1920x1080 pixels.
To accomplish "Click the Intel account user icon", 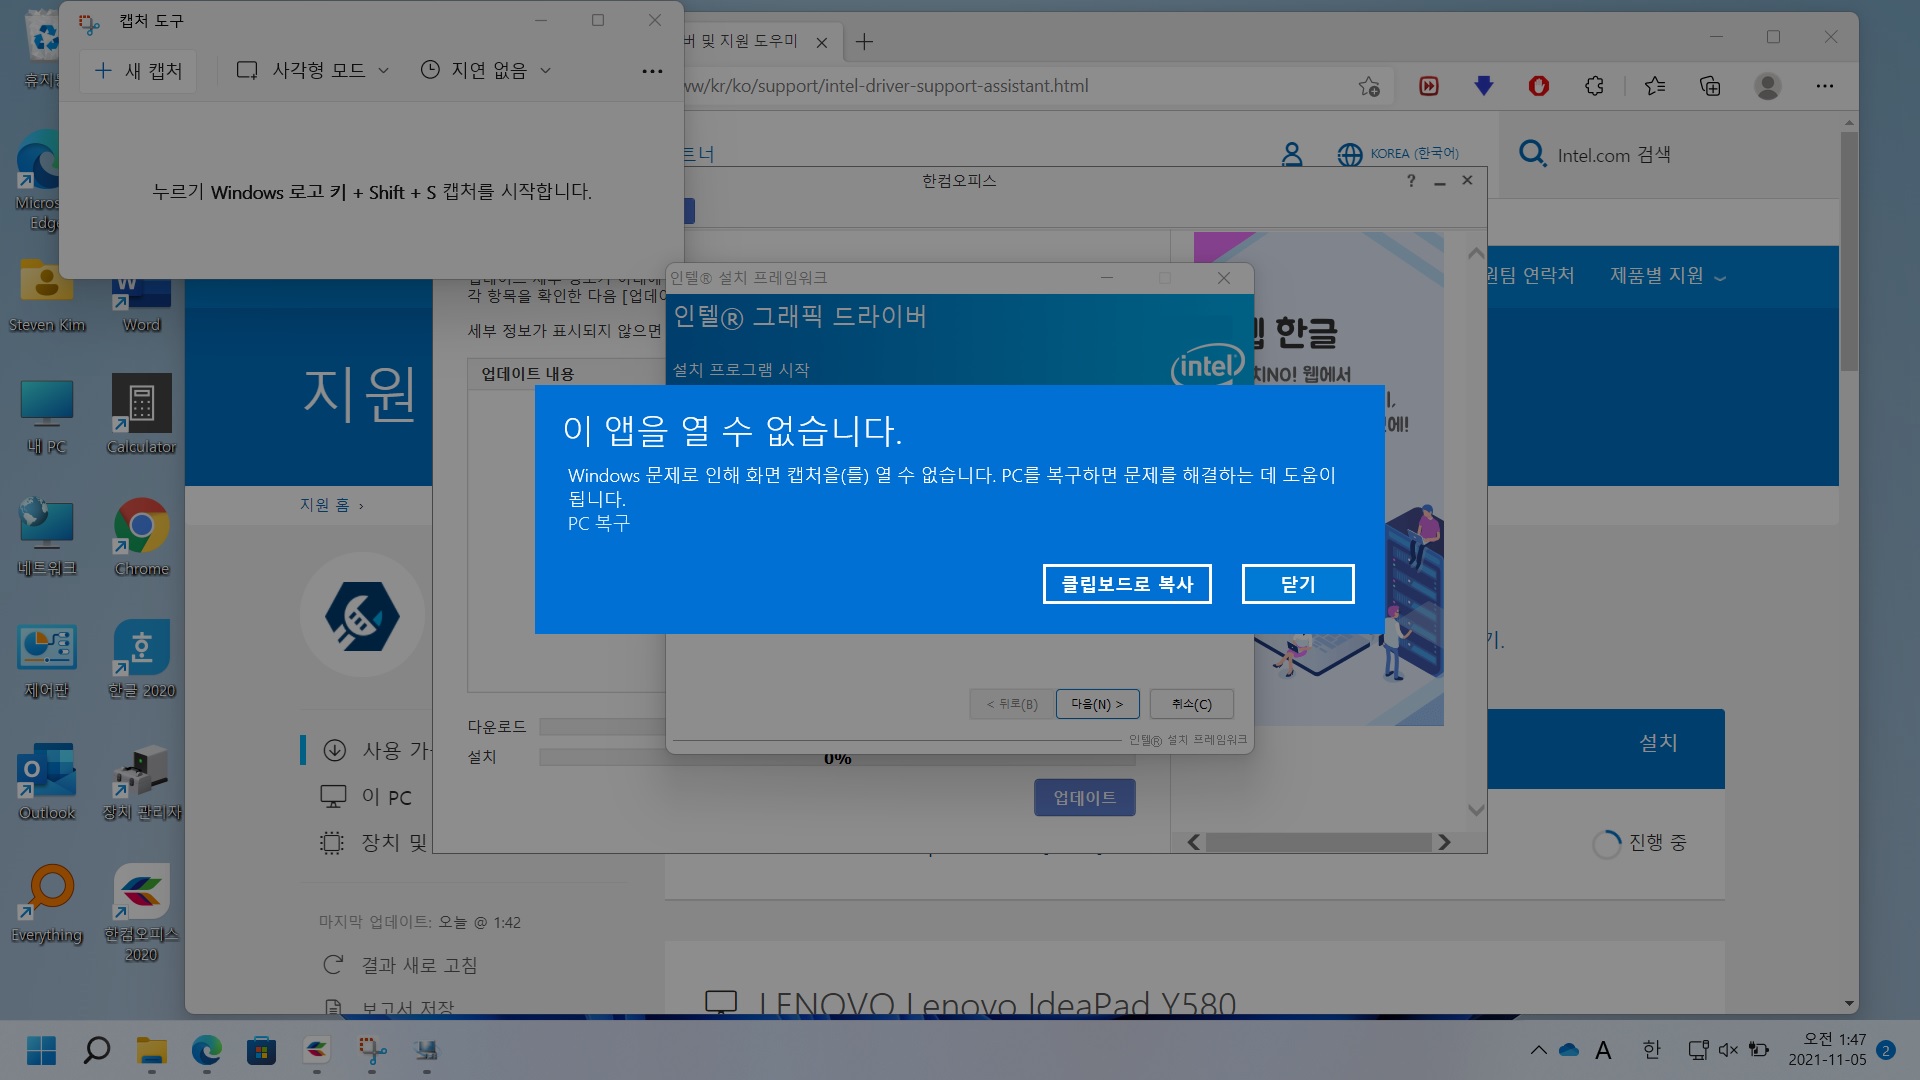I will click(1292, 154).
